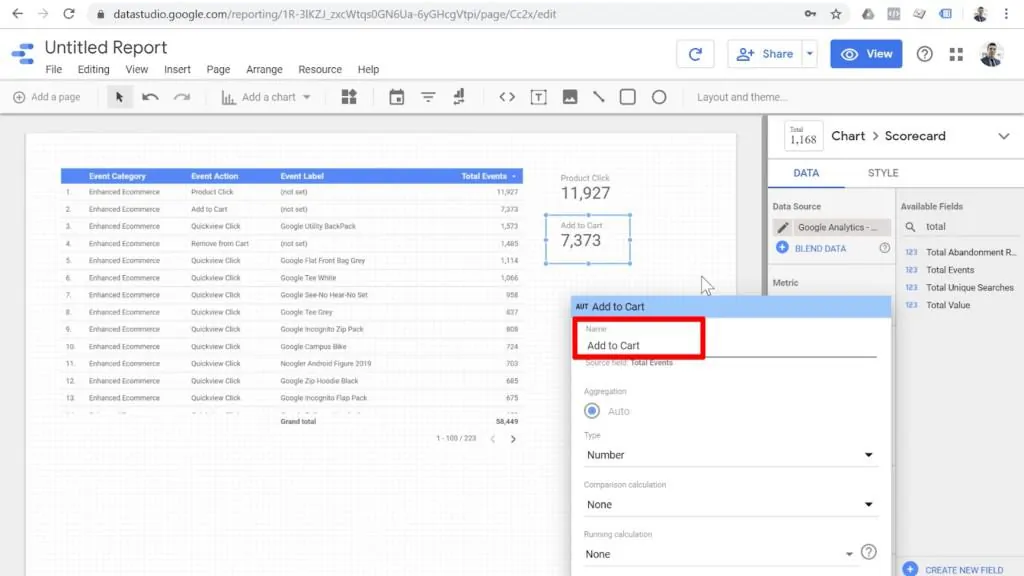Screen dimensions: 1024x576
Task: Click the URL embed icon
Action: pos(507,97)
